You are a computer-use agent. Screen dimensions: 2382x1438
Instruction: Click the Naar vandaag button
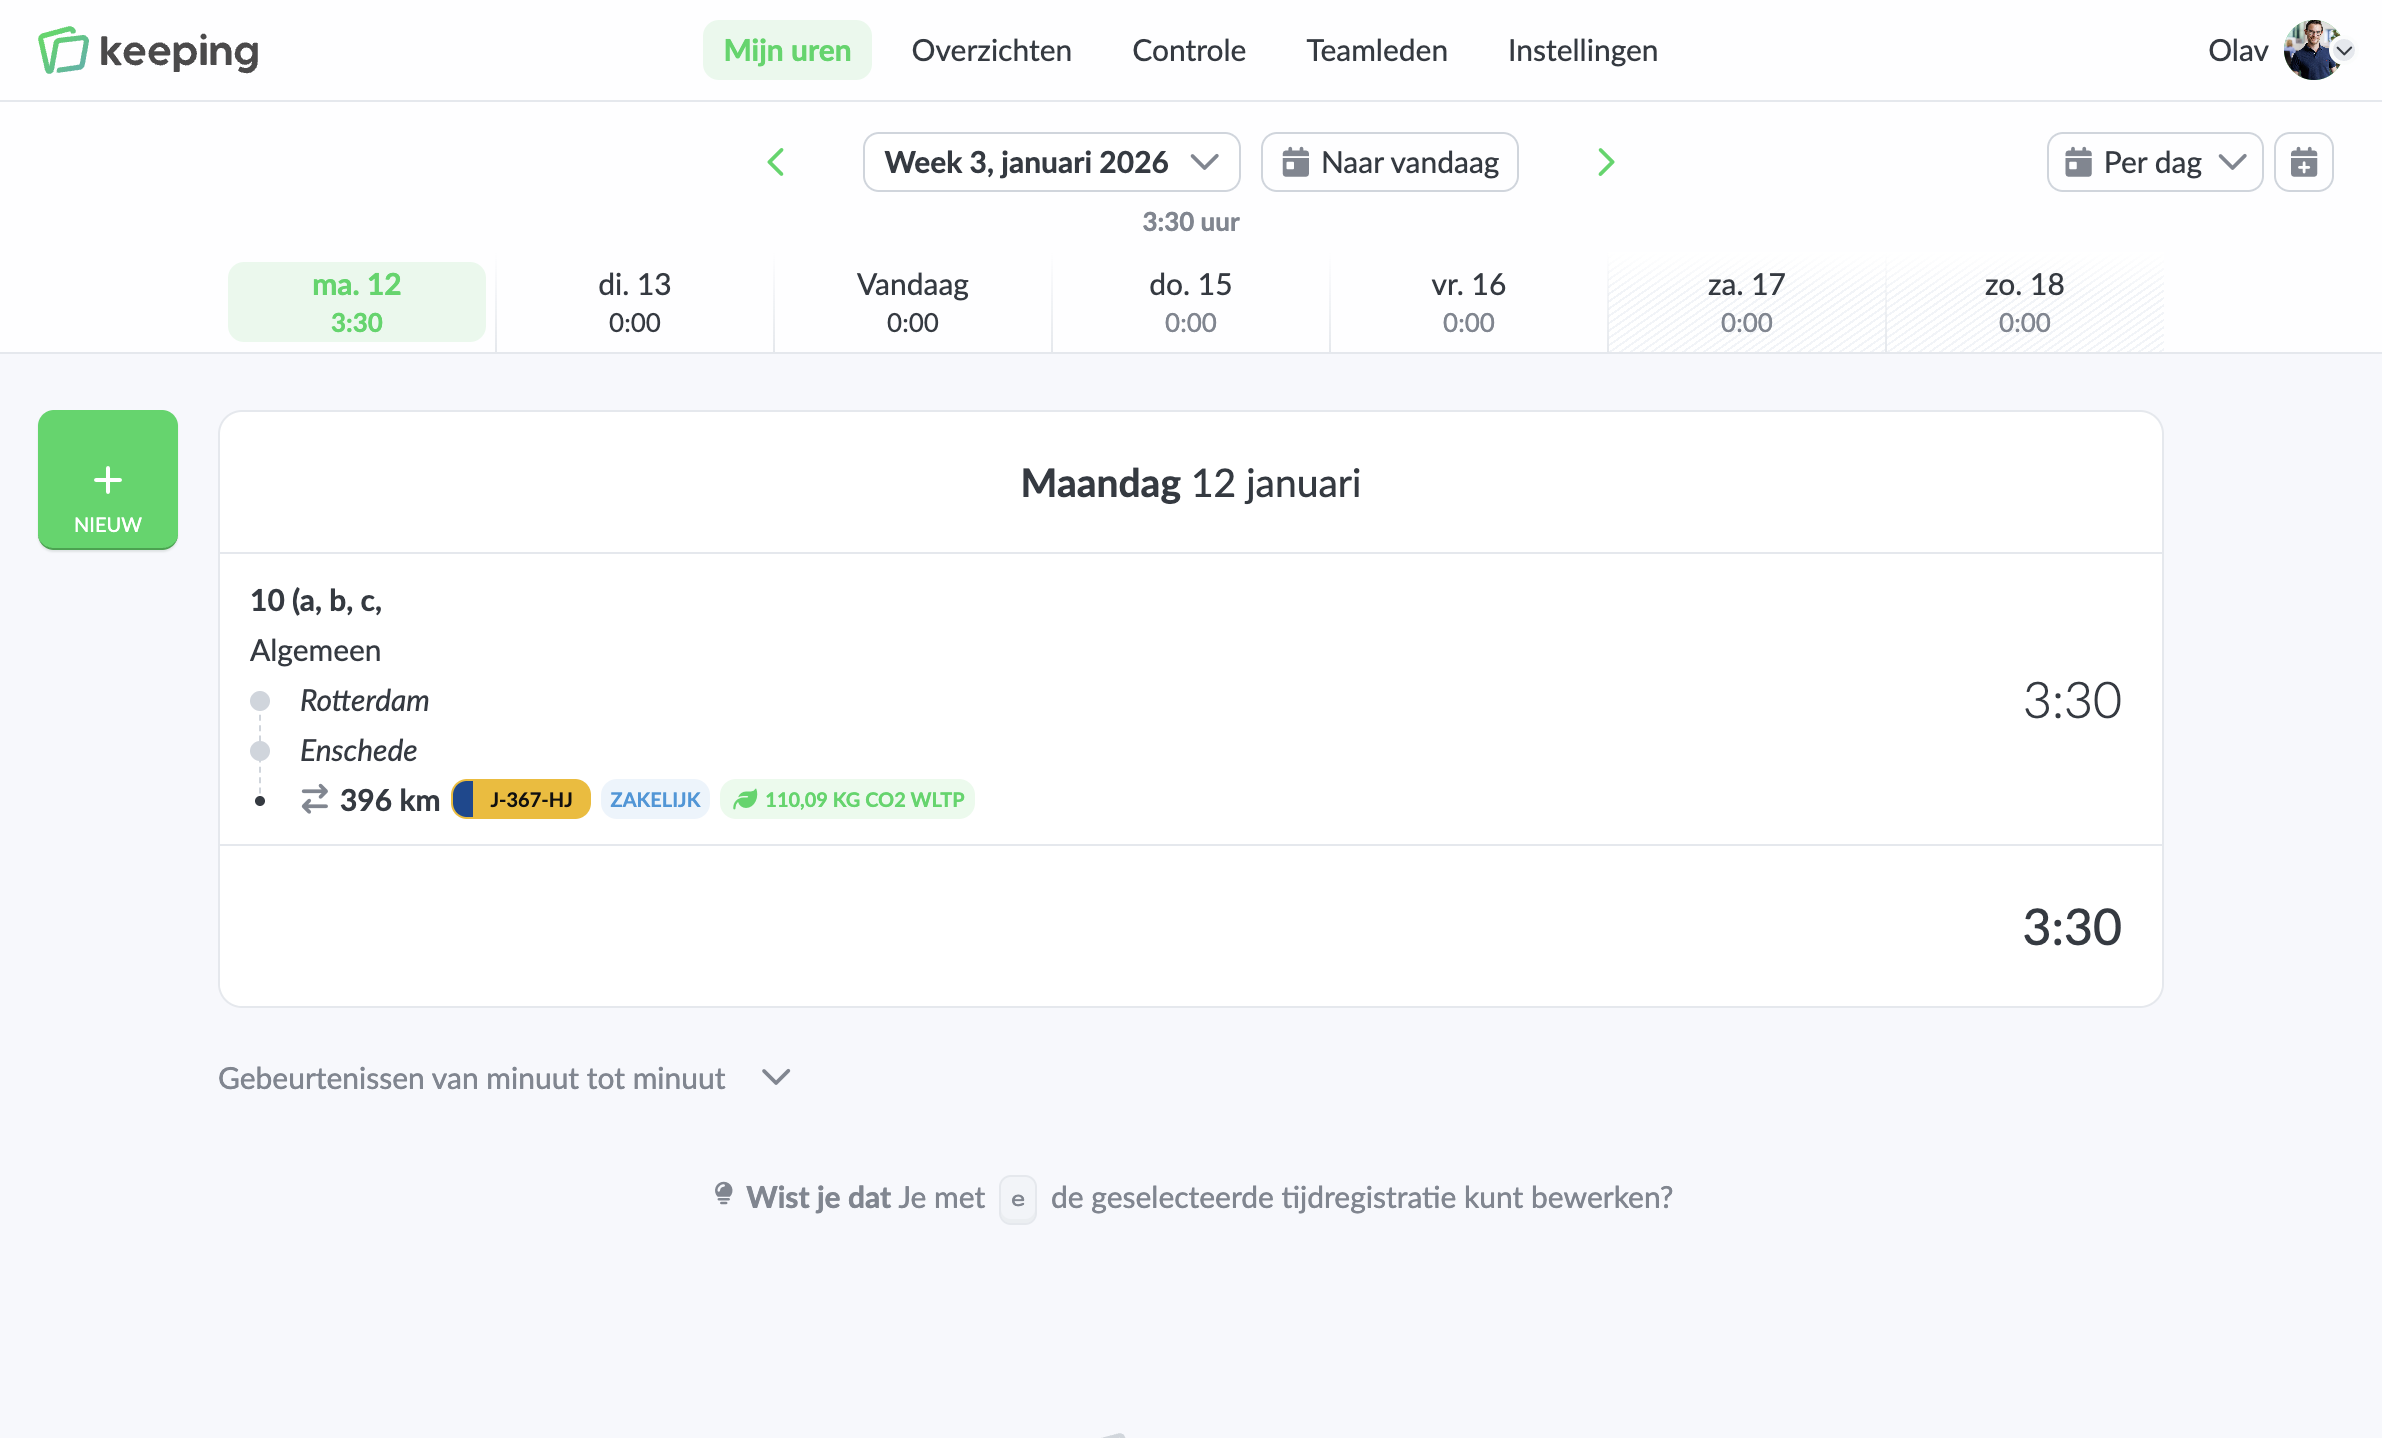pos(1389,162)
